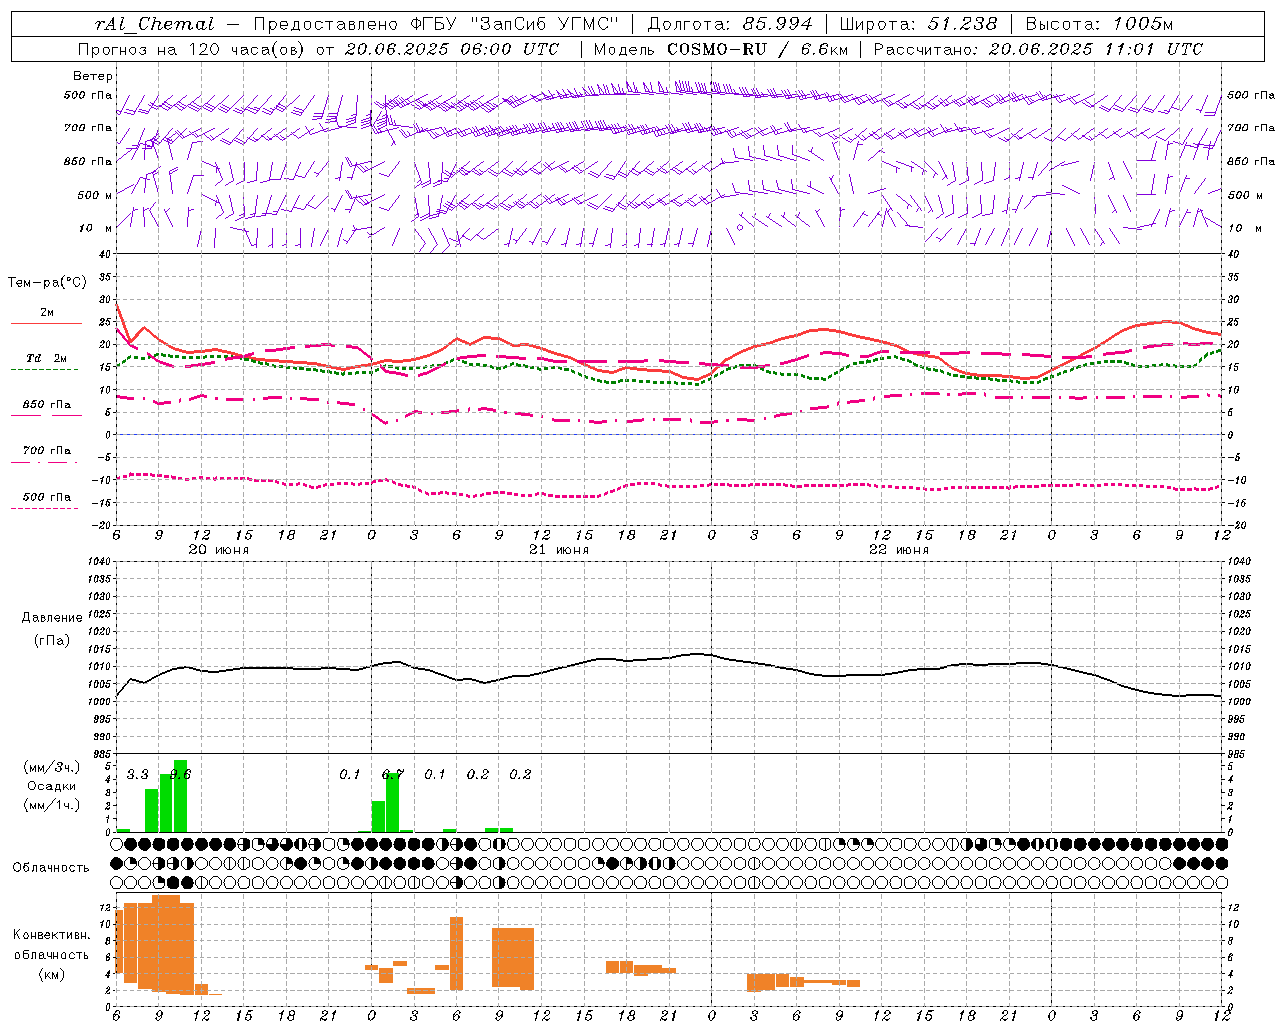Click the '500 м' wind level label on left
The image size is (1280, 1024).
click(95, 195)
